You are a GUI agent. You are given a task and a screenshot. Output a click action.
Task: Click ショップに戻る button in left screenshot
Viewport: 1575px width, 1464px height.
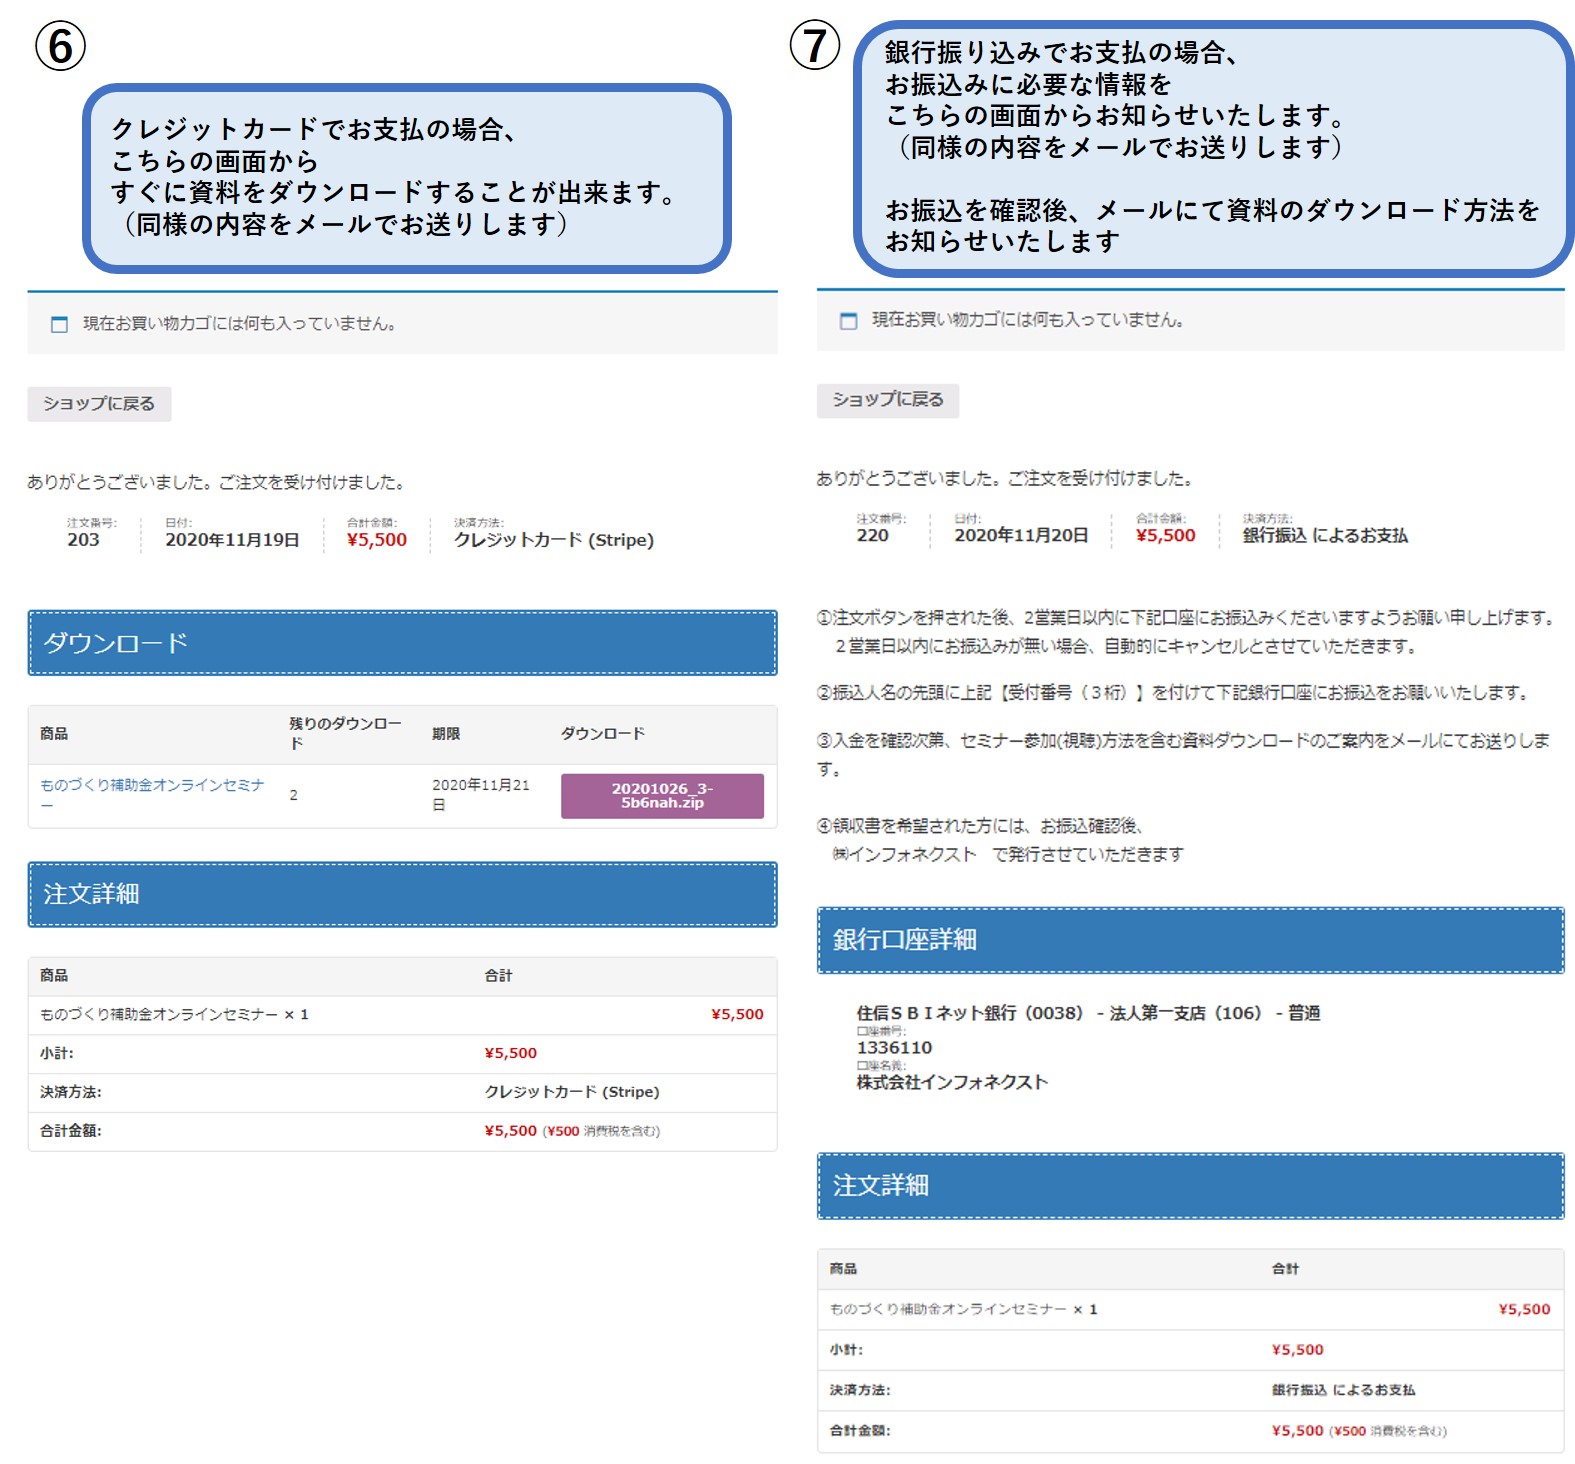[99, 404]
